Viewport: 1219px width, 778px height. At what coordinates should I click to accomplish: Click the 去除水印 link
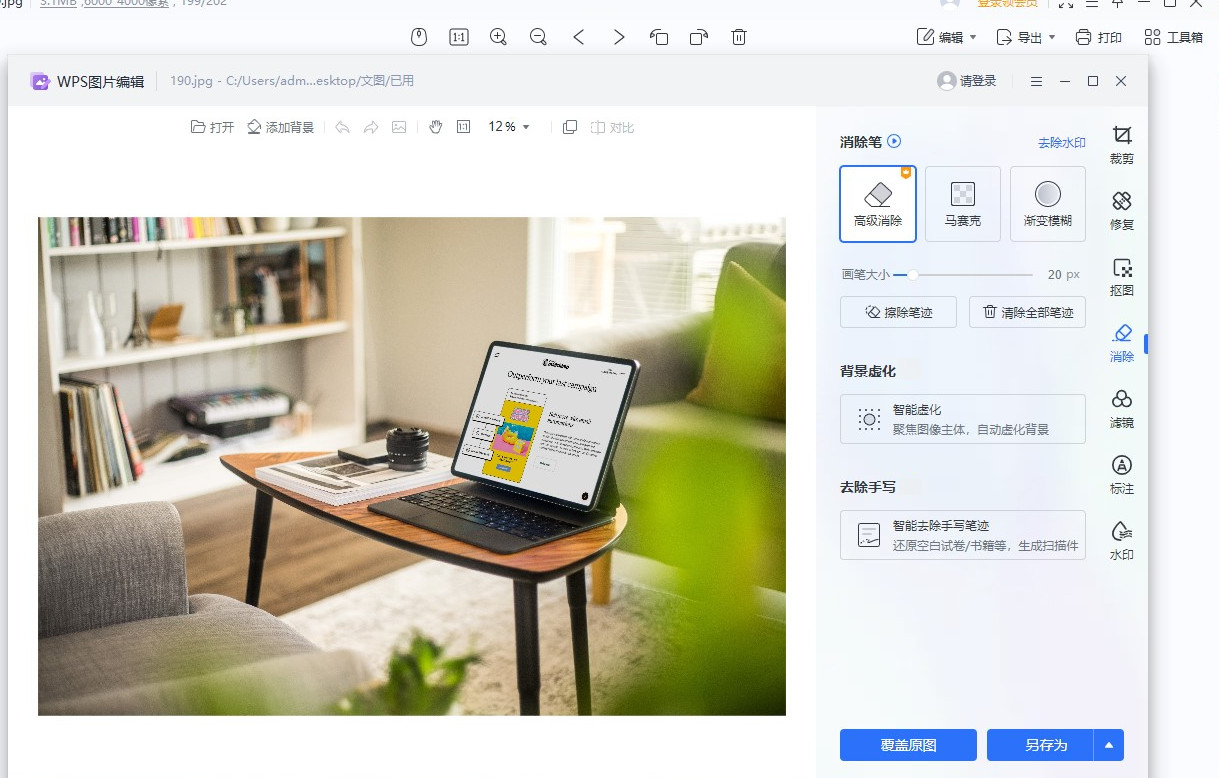(1061, 143)
